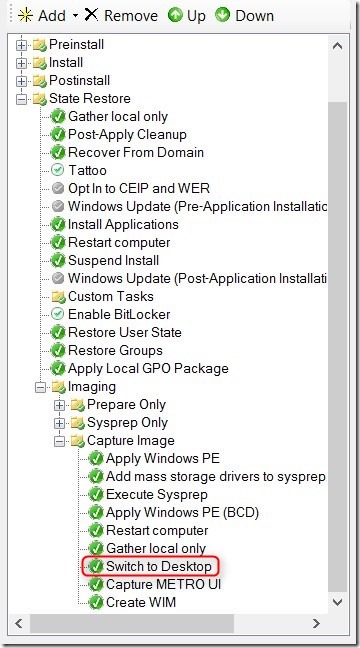
Task: Click the horizontal scrollbar right arrow
Action: pos(316,623)
